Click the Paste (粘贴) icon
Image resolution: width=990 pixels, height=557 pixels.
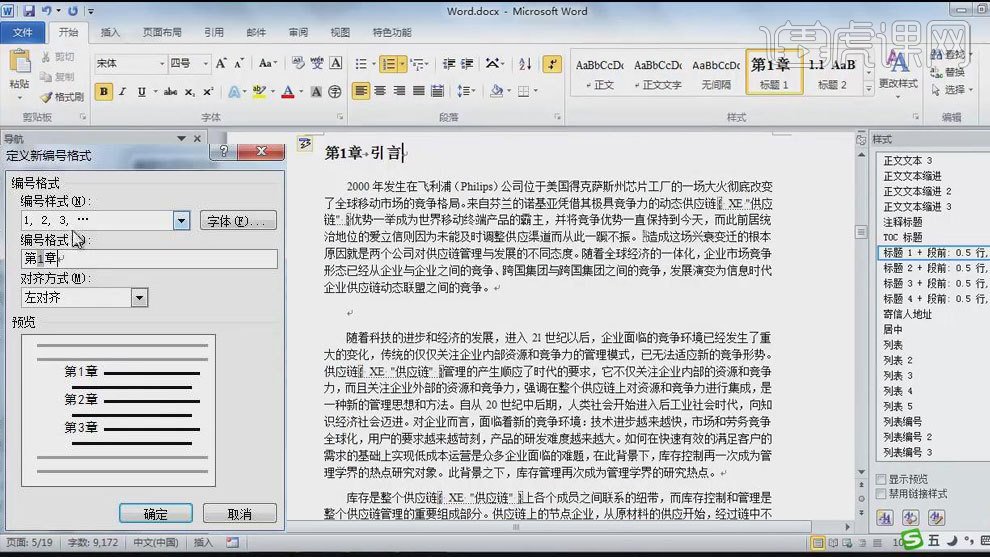coord(20,62)
